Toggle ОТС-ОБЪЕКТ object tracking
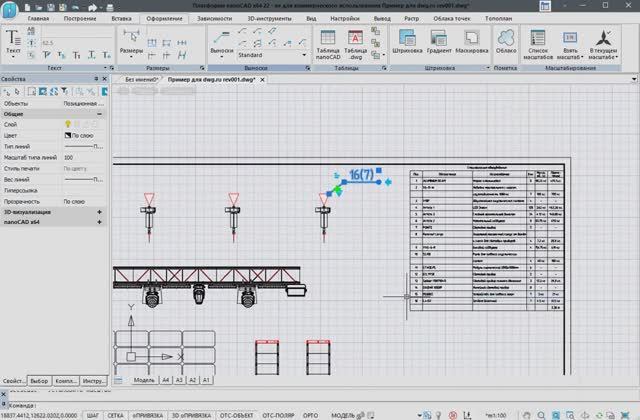Viewport: 640px width, 420px height. (x=236, y=415)
